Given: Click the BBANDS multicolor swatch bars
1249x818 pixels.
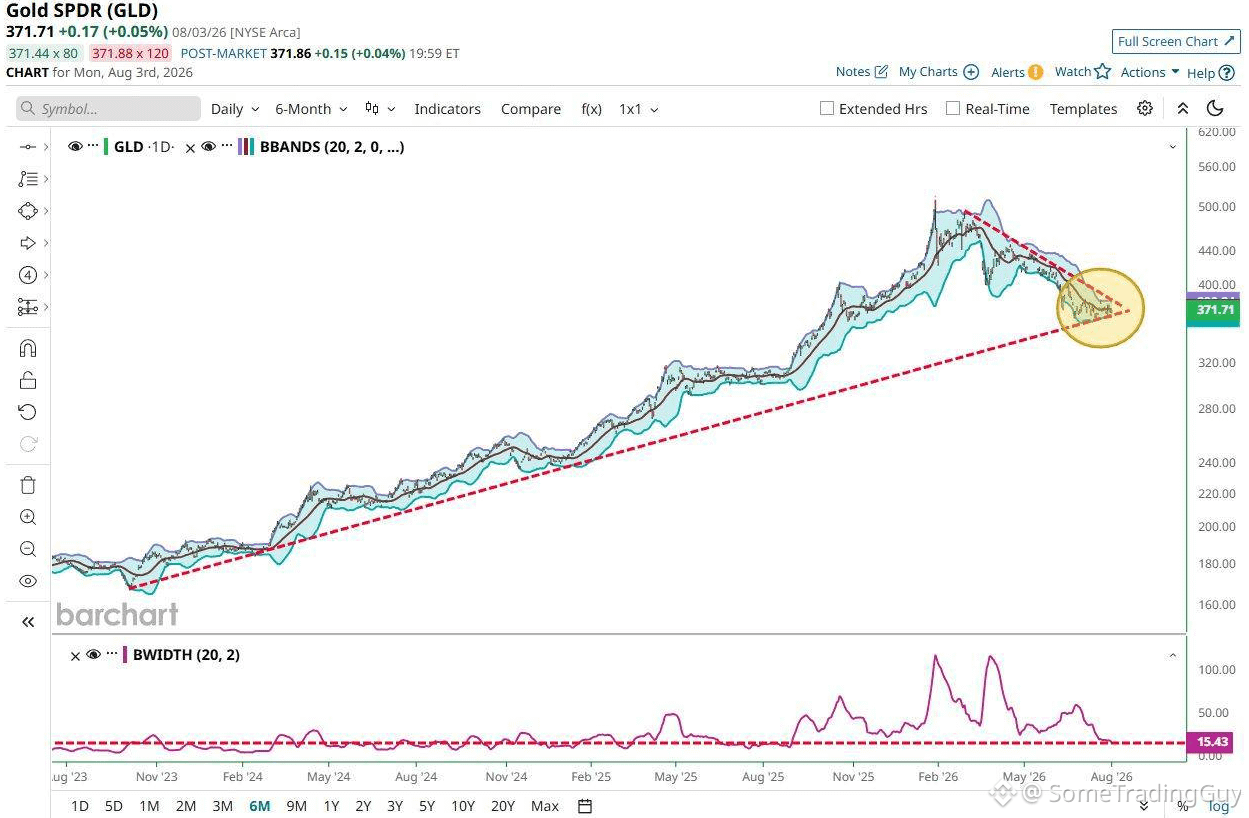Looking at the screenshot, I should [x=244, y=146].
